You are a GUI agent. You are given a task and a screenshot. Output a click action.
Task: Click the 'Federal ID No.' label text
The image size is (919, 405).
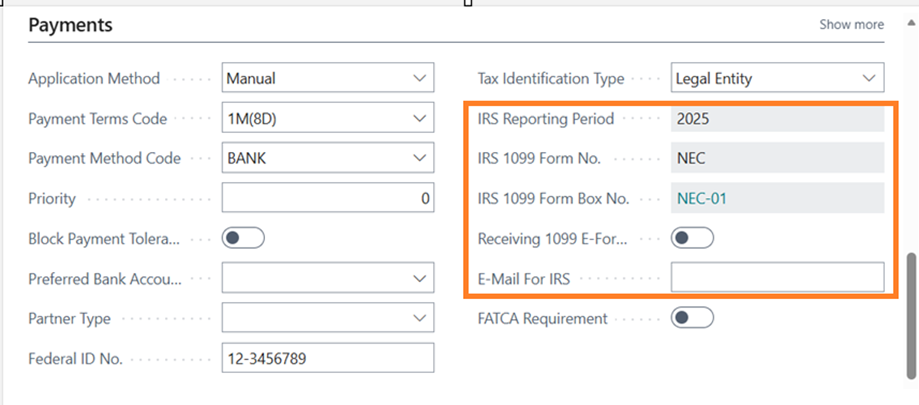pos(75,358)
